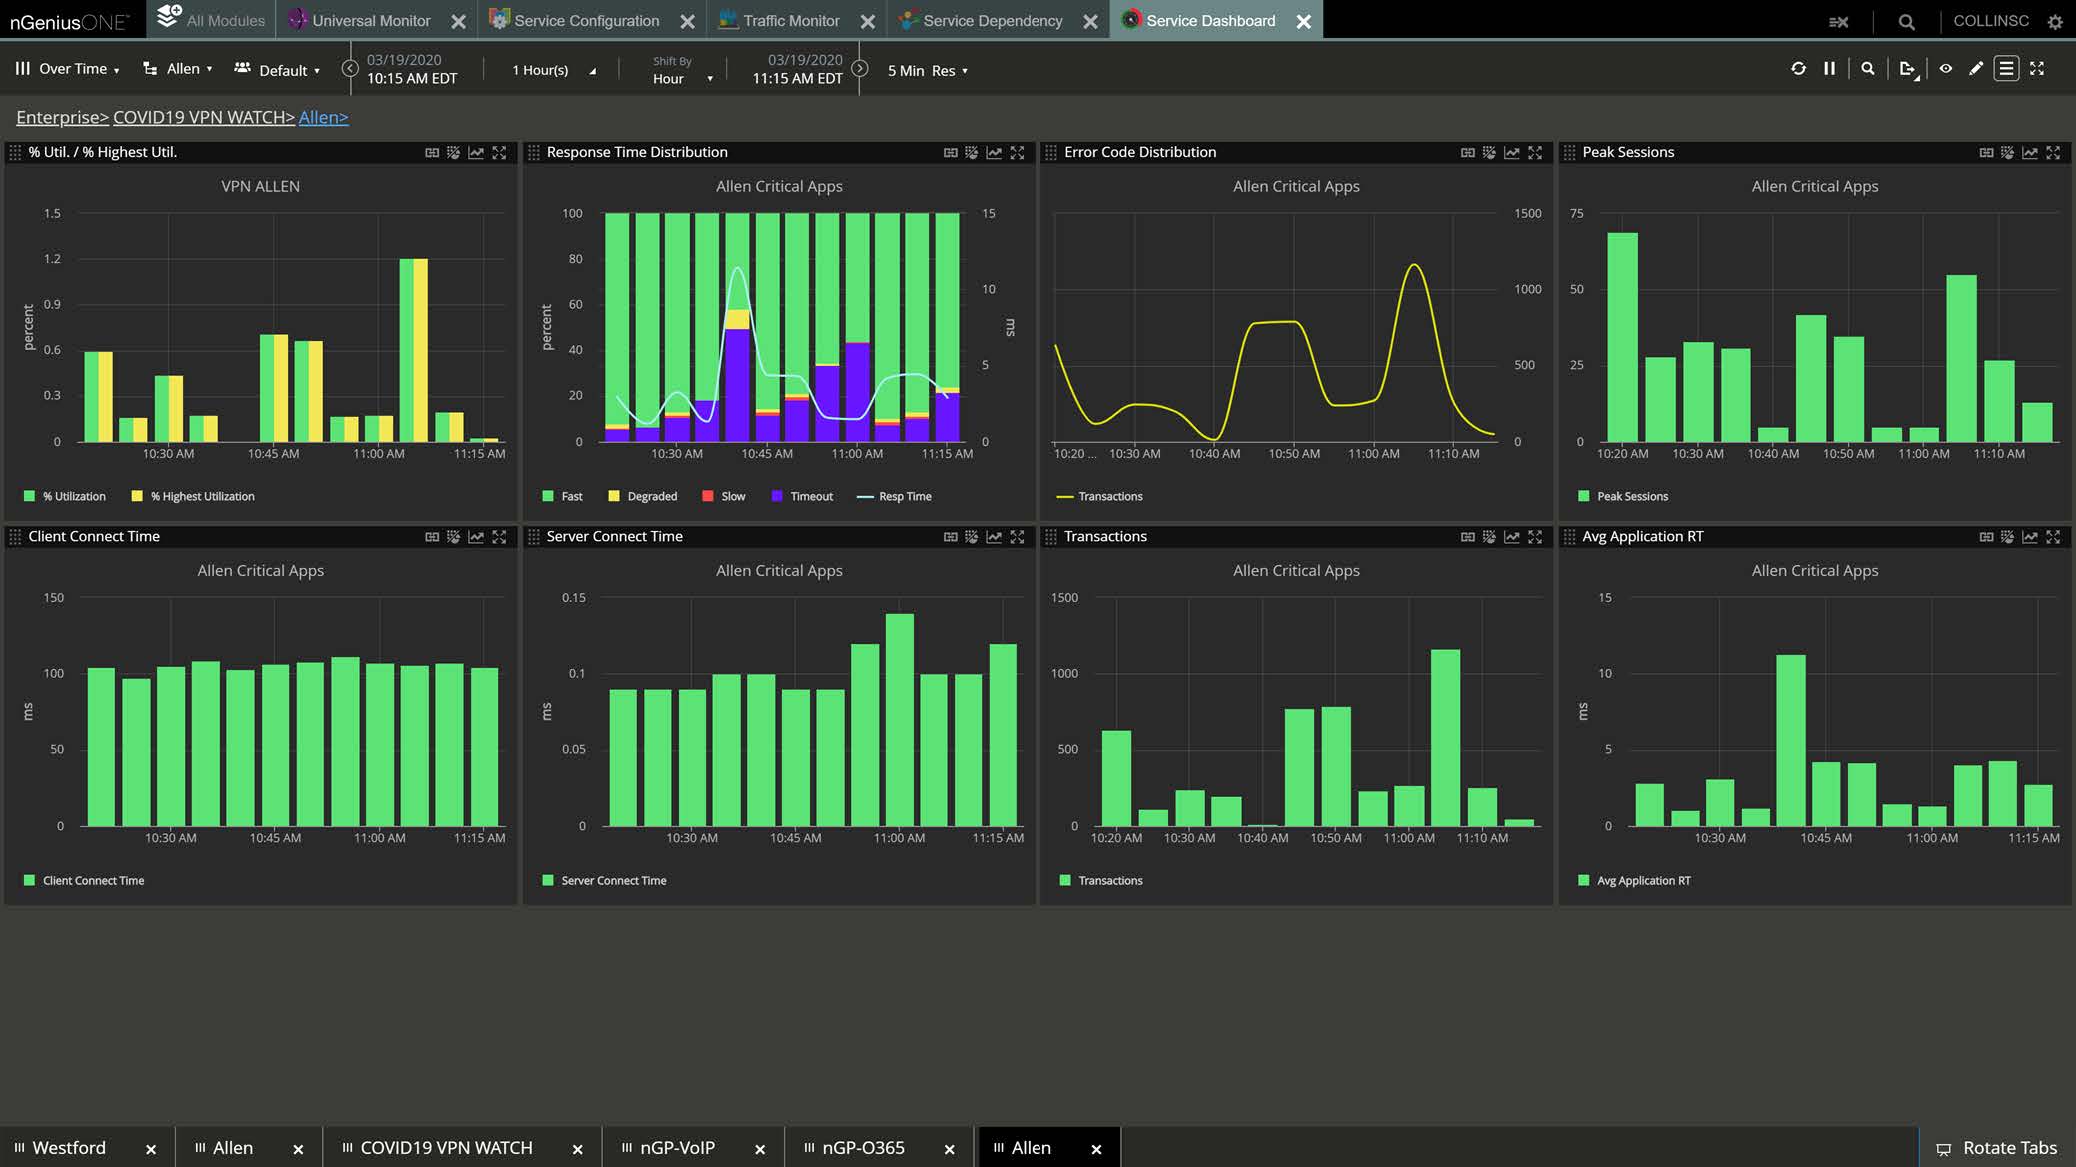The width and height of the screenshot is (2076, 1167).
Task: Toggle the list view icon in the toolbar
Action: [x=2006, y=69]
